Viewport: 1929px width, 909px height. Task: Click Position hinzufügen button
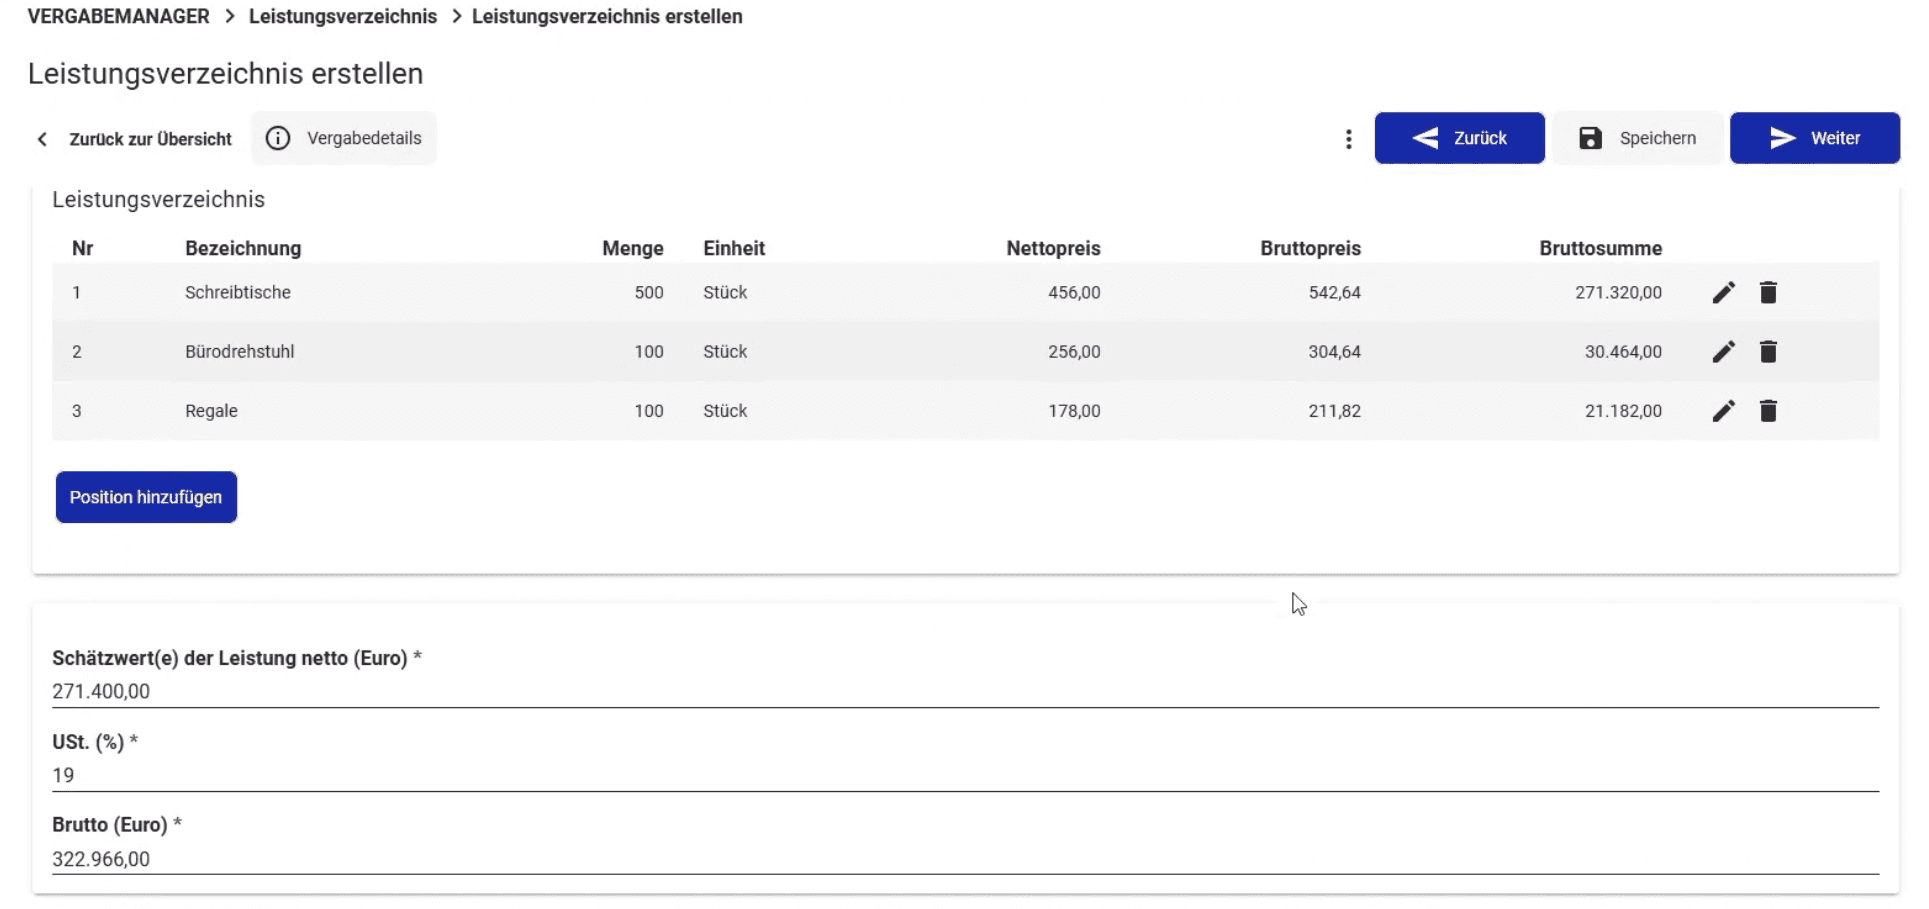click(x=146, y=497)
